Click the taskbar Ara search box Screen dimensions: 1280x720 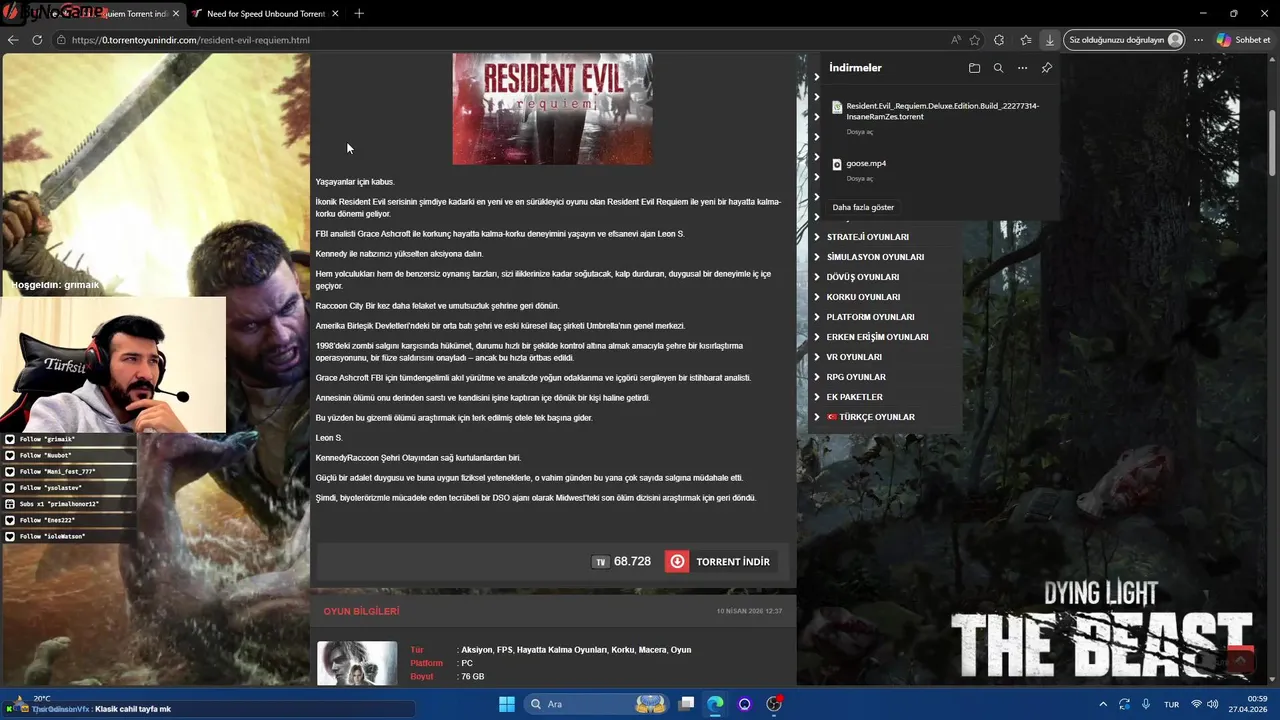point(597,704)
